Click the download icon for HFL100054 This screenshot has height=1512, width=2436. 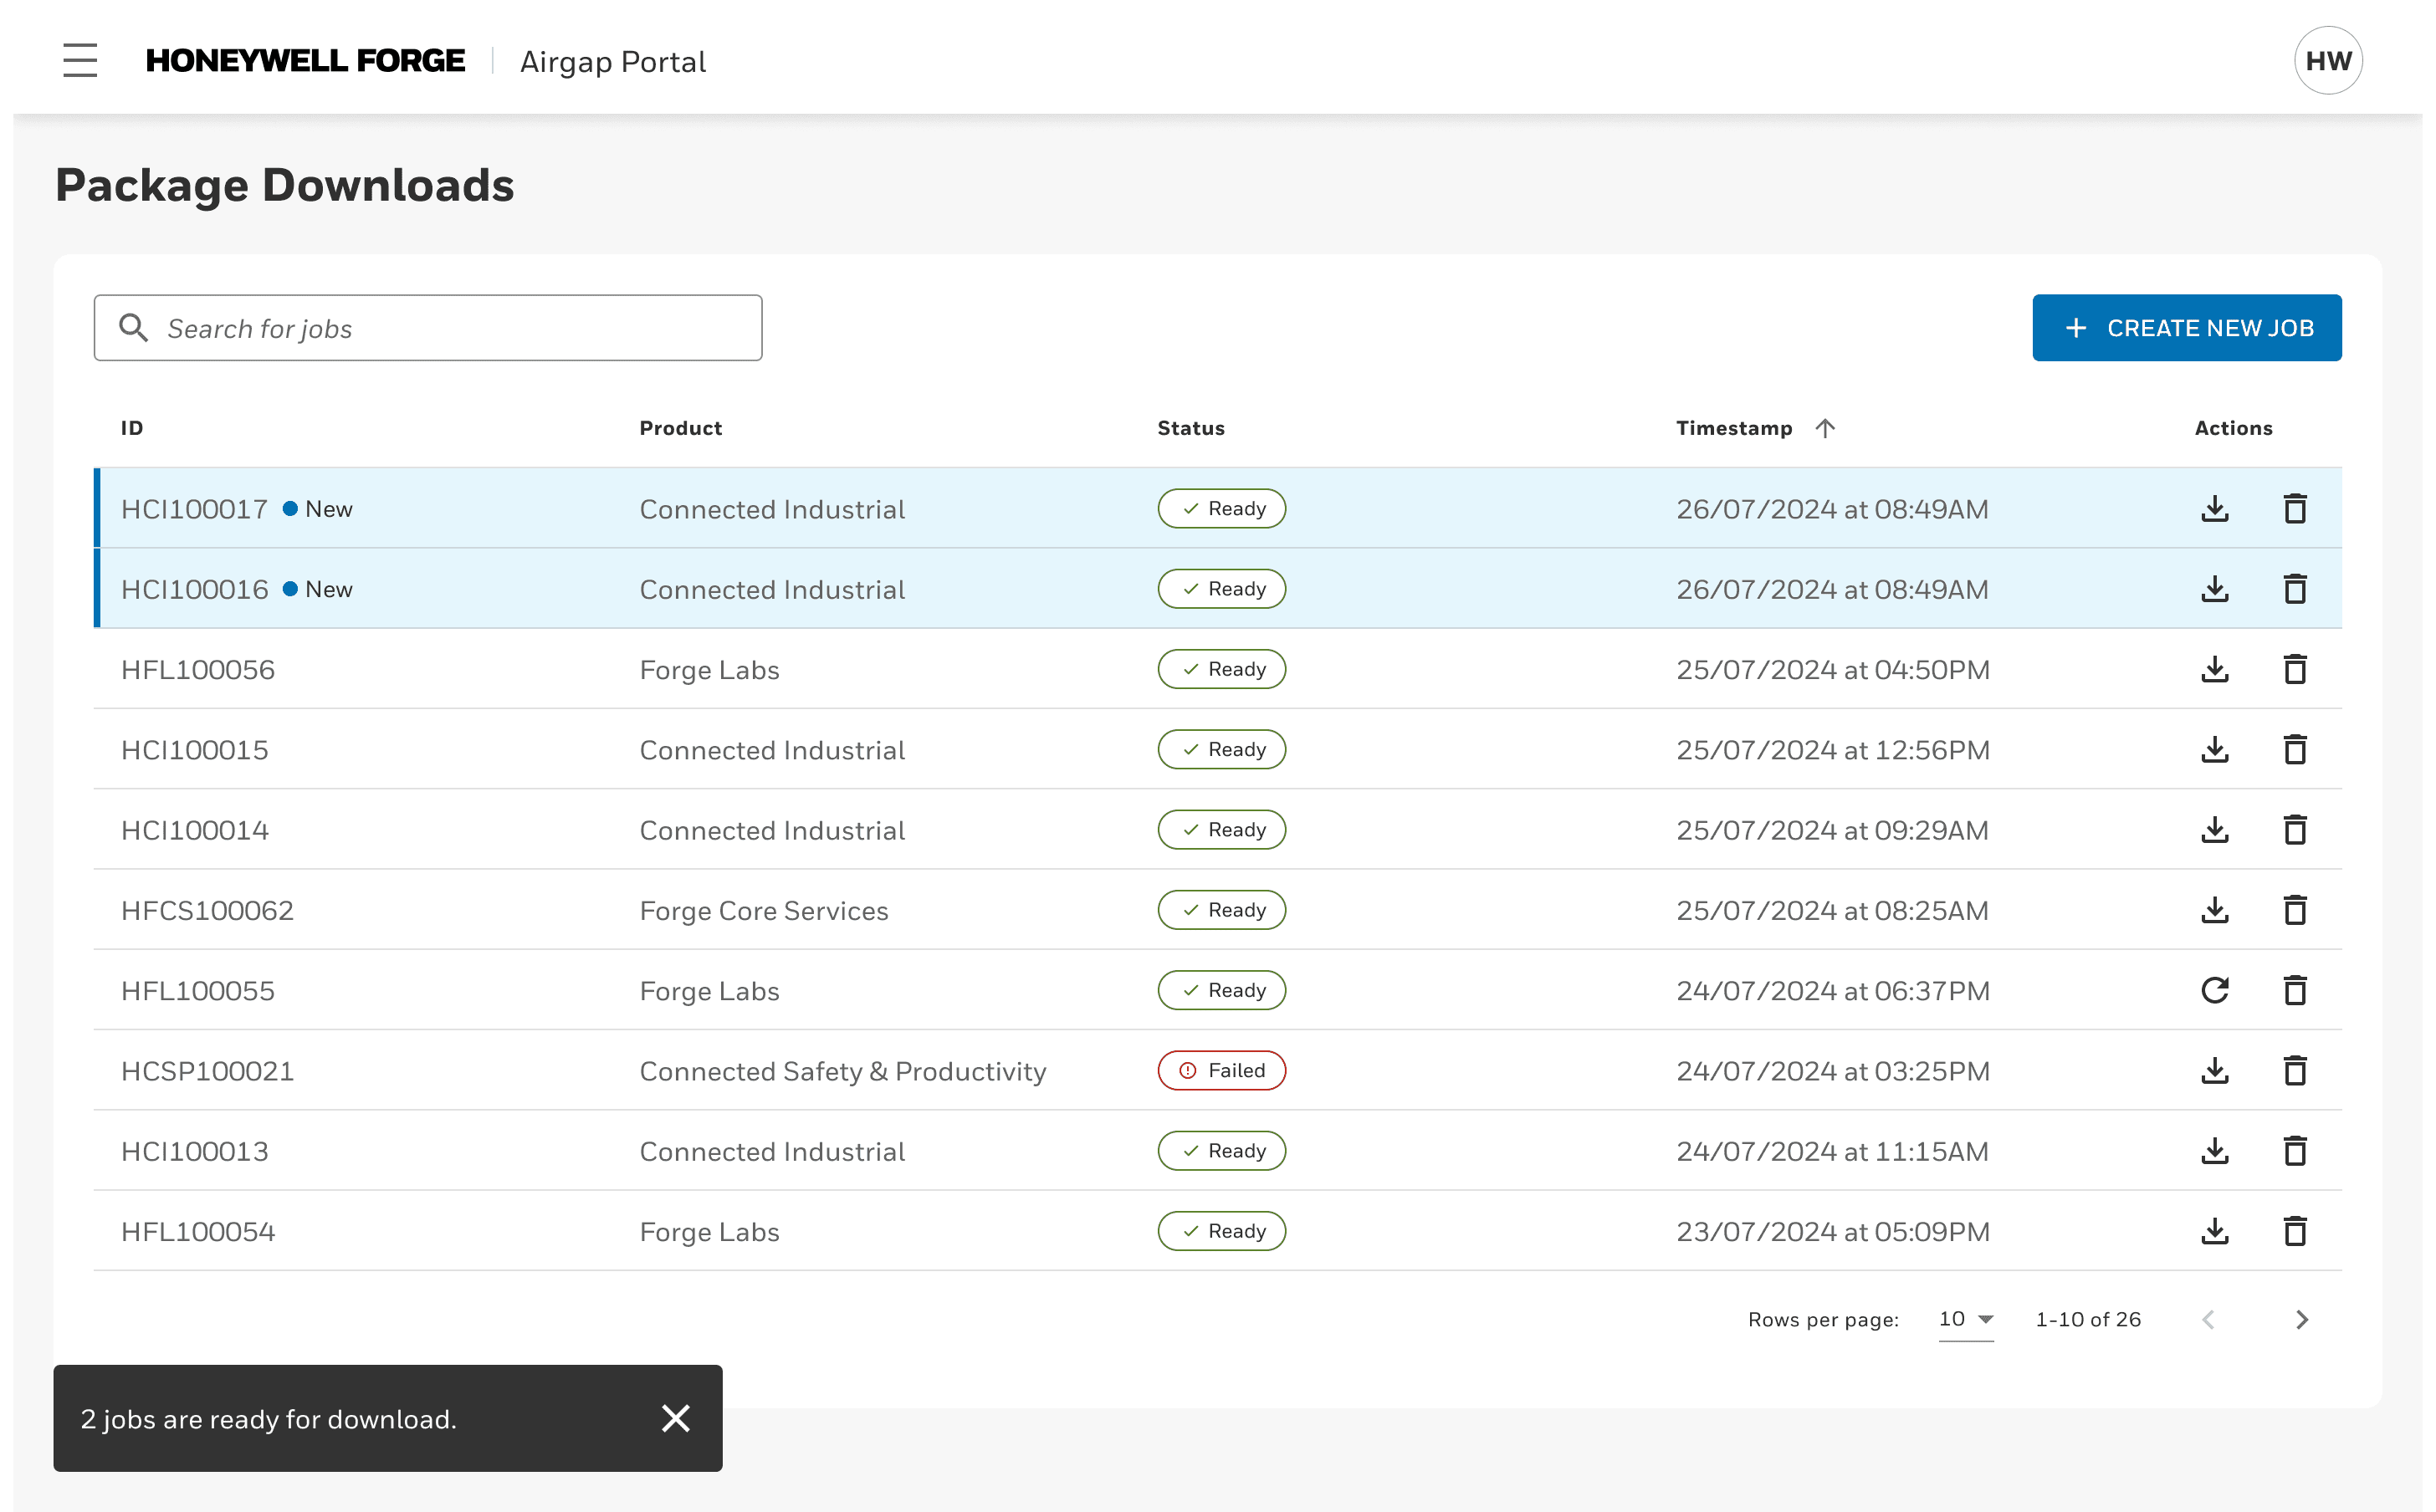pyautogui.click(x=2214, y=1230)
